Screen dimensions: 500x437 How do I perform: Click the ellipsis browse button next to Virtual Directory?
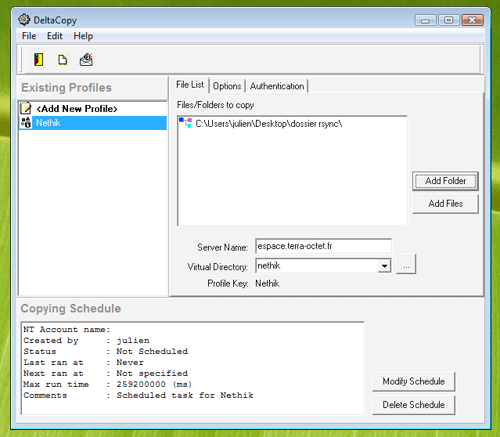[x=406, y=264]
